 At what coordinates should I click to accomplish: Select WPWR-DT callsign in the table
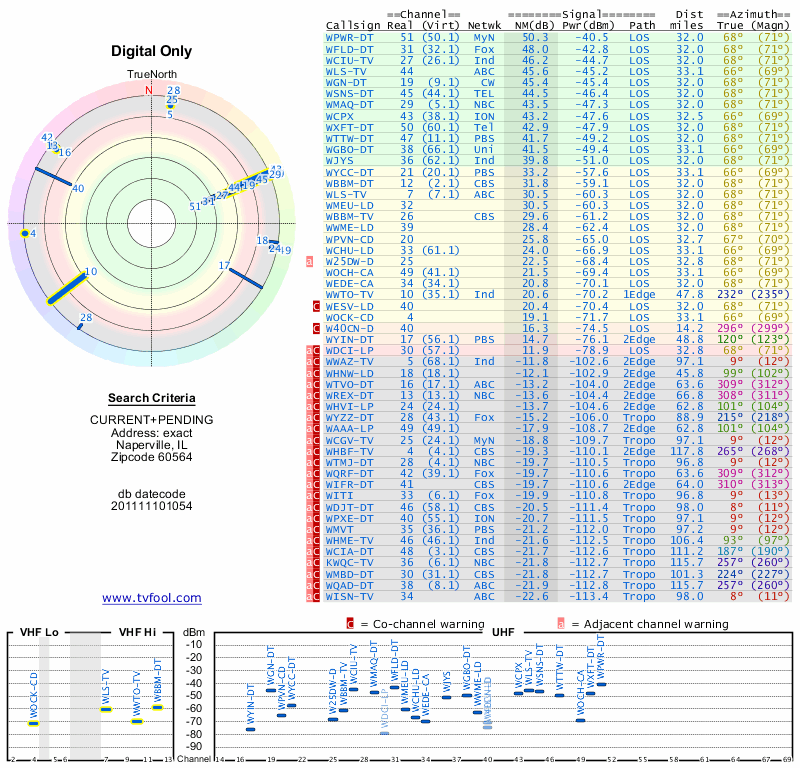[350, 37]
